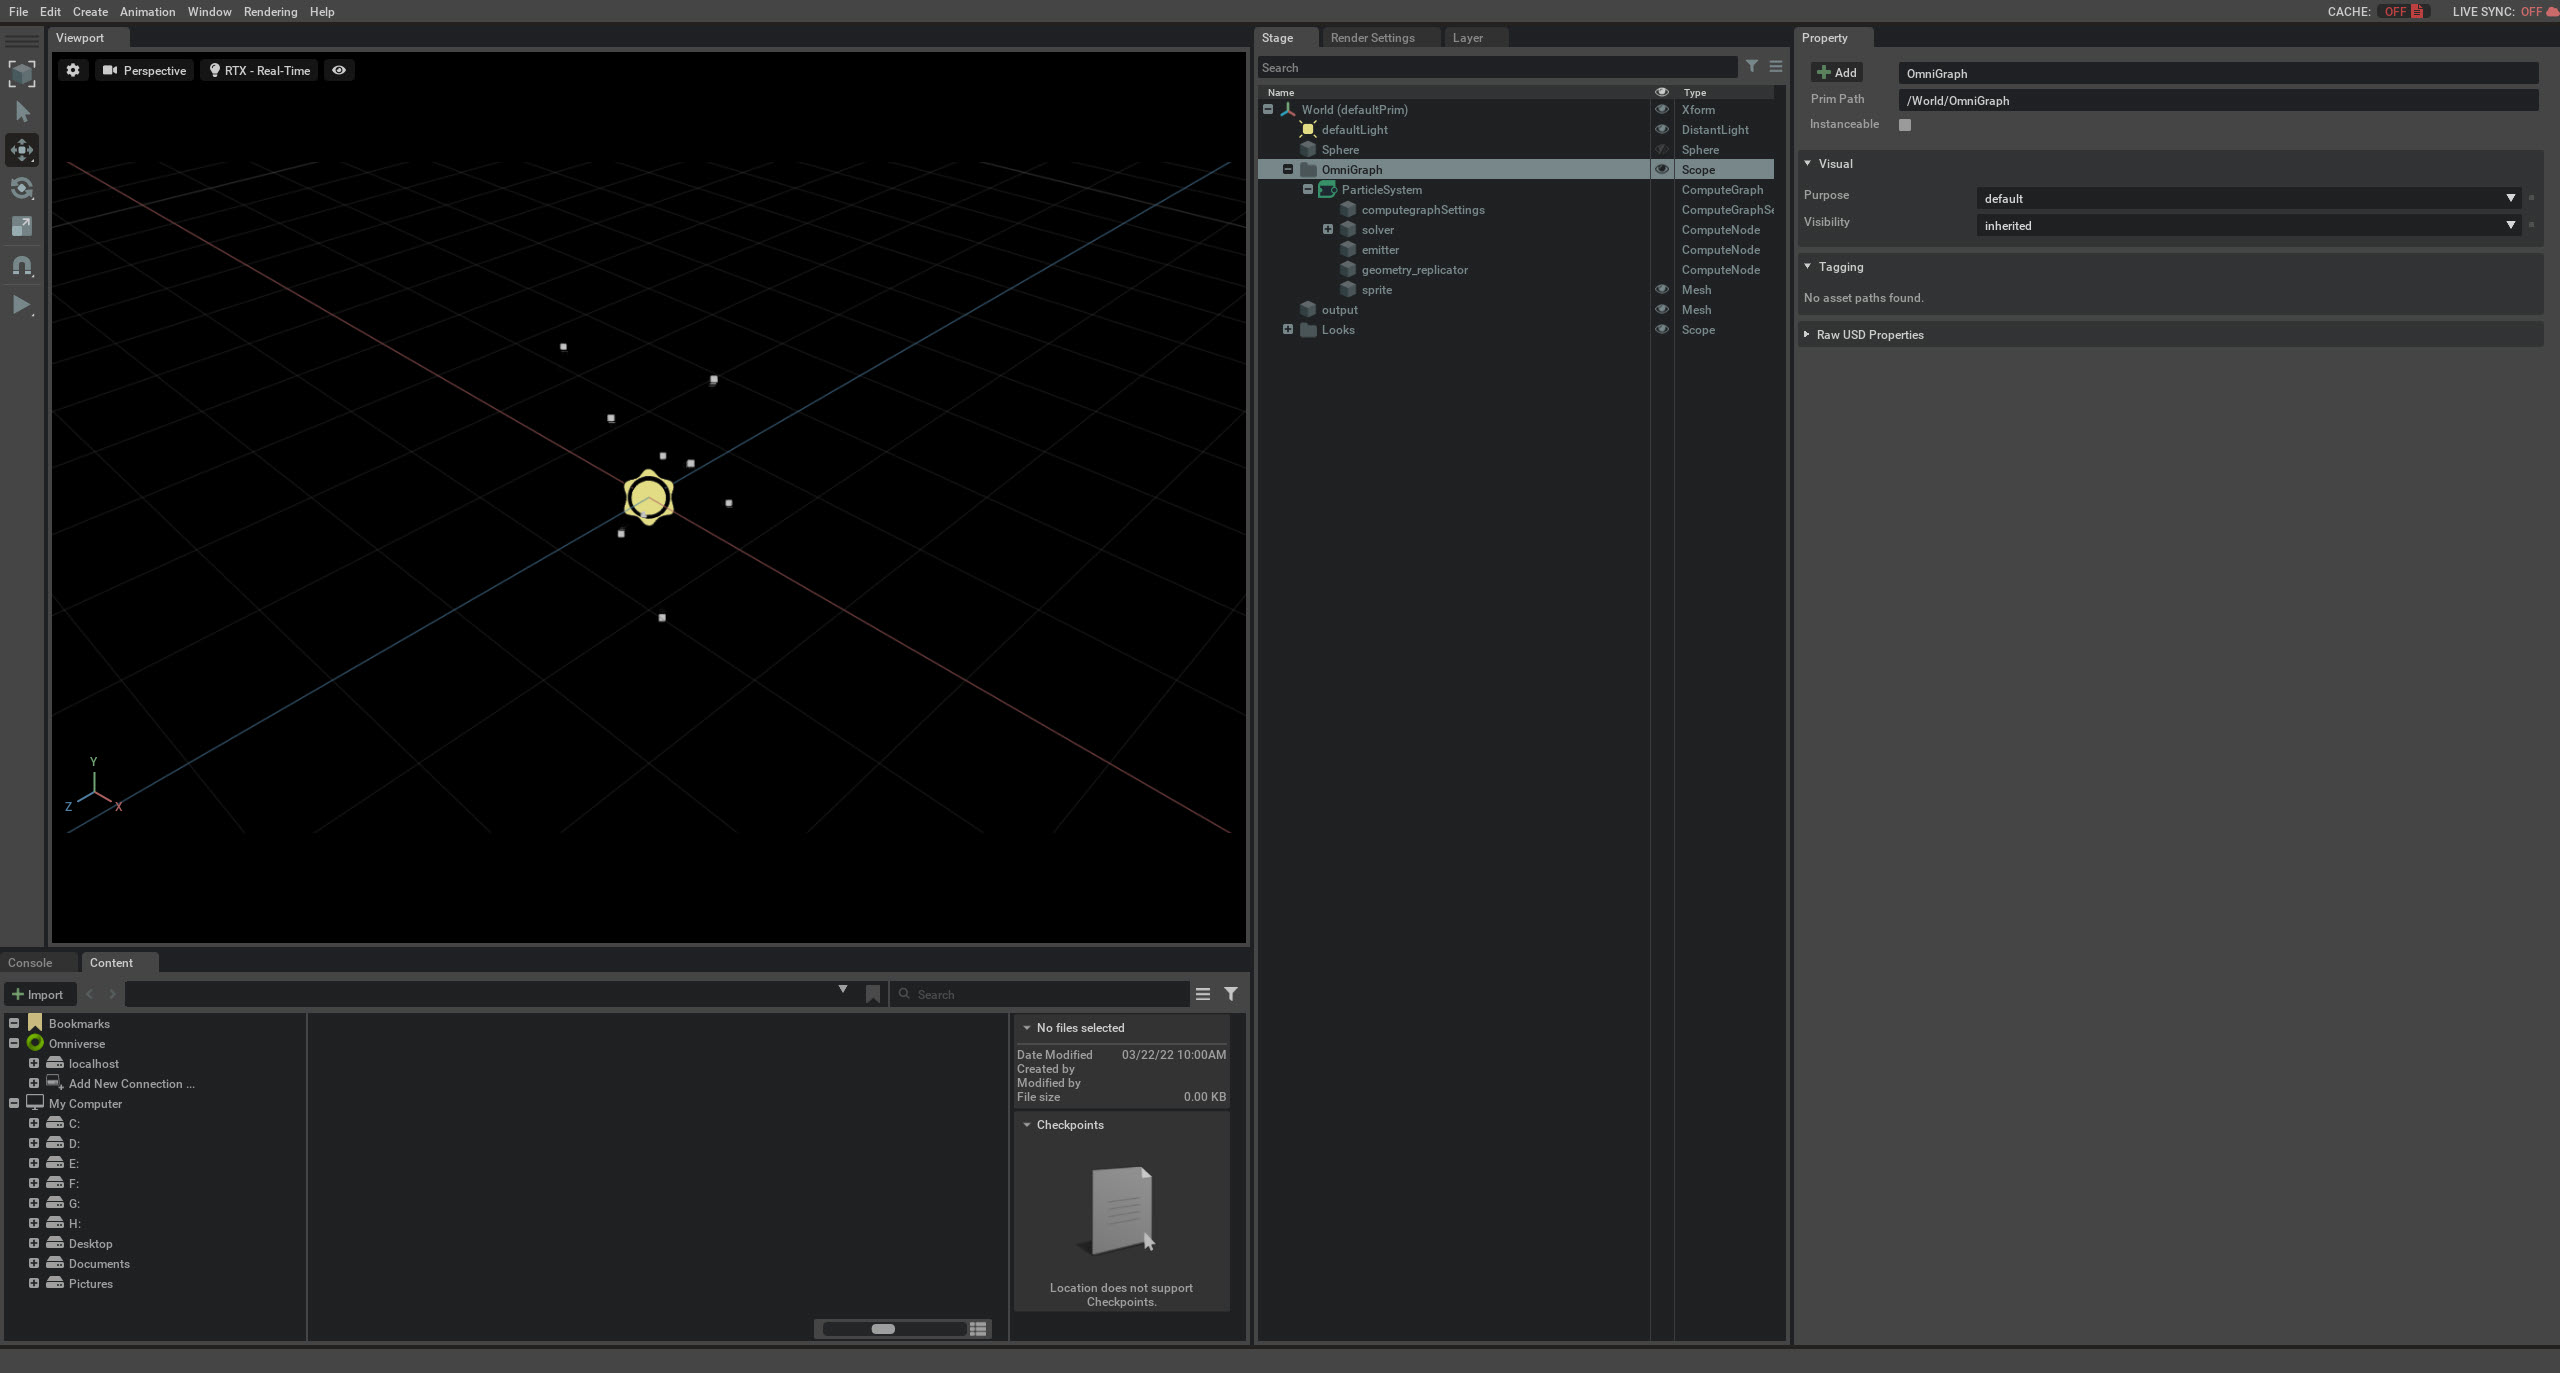Switch to Render Settings tab
Screen dimensions: 2560x1373
pos(1372,37)
